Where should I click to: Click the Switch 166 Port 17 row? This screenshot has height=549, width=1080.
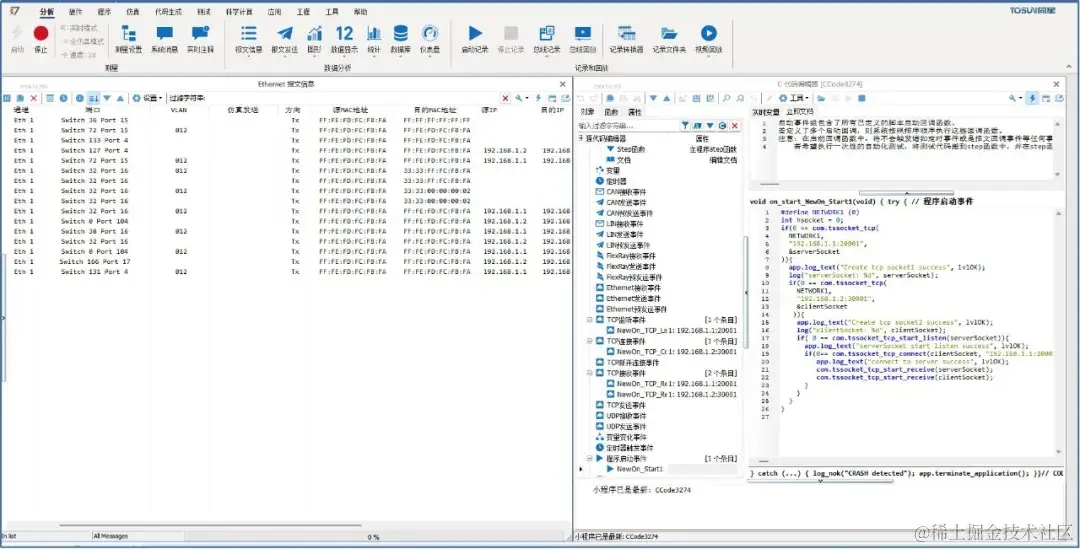[286, 262]
